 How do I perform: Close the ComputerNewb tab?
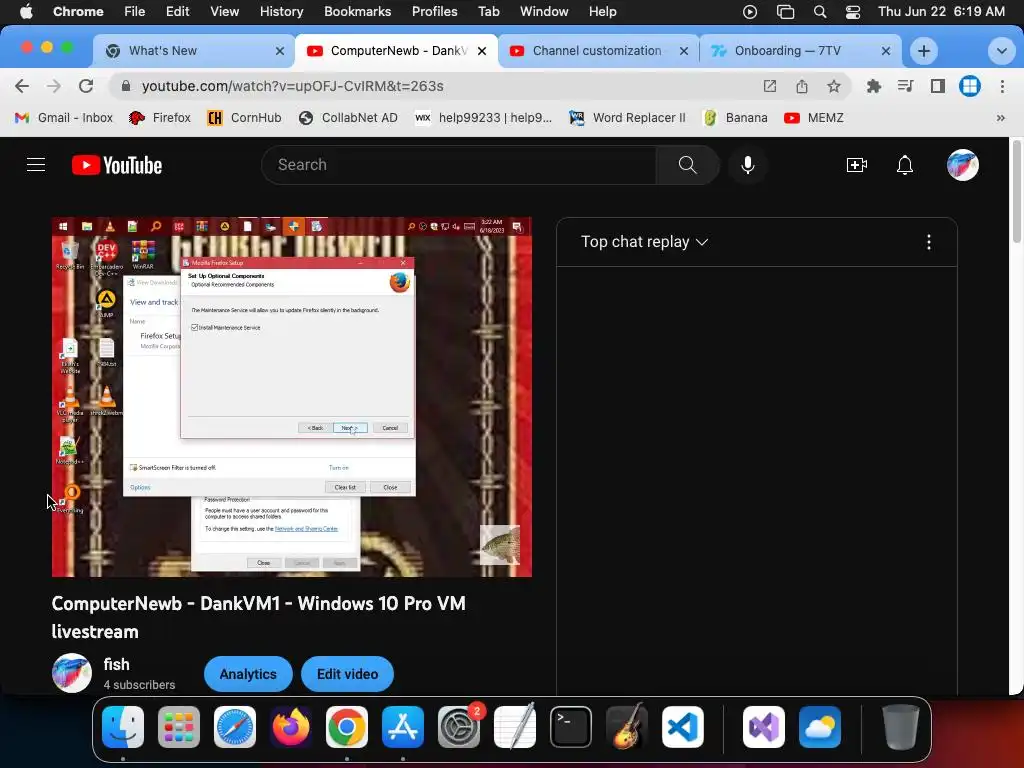point(482,51)
